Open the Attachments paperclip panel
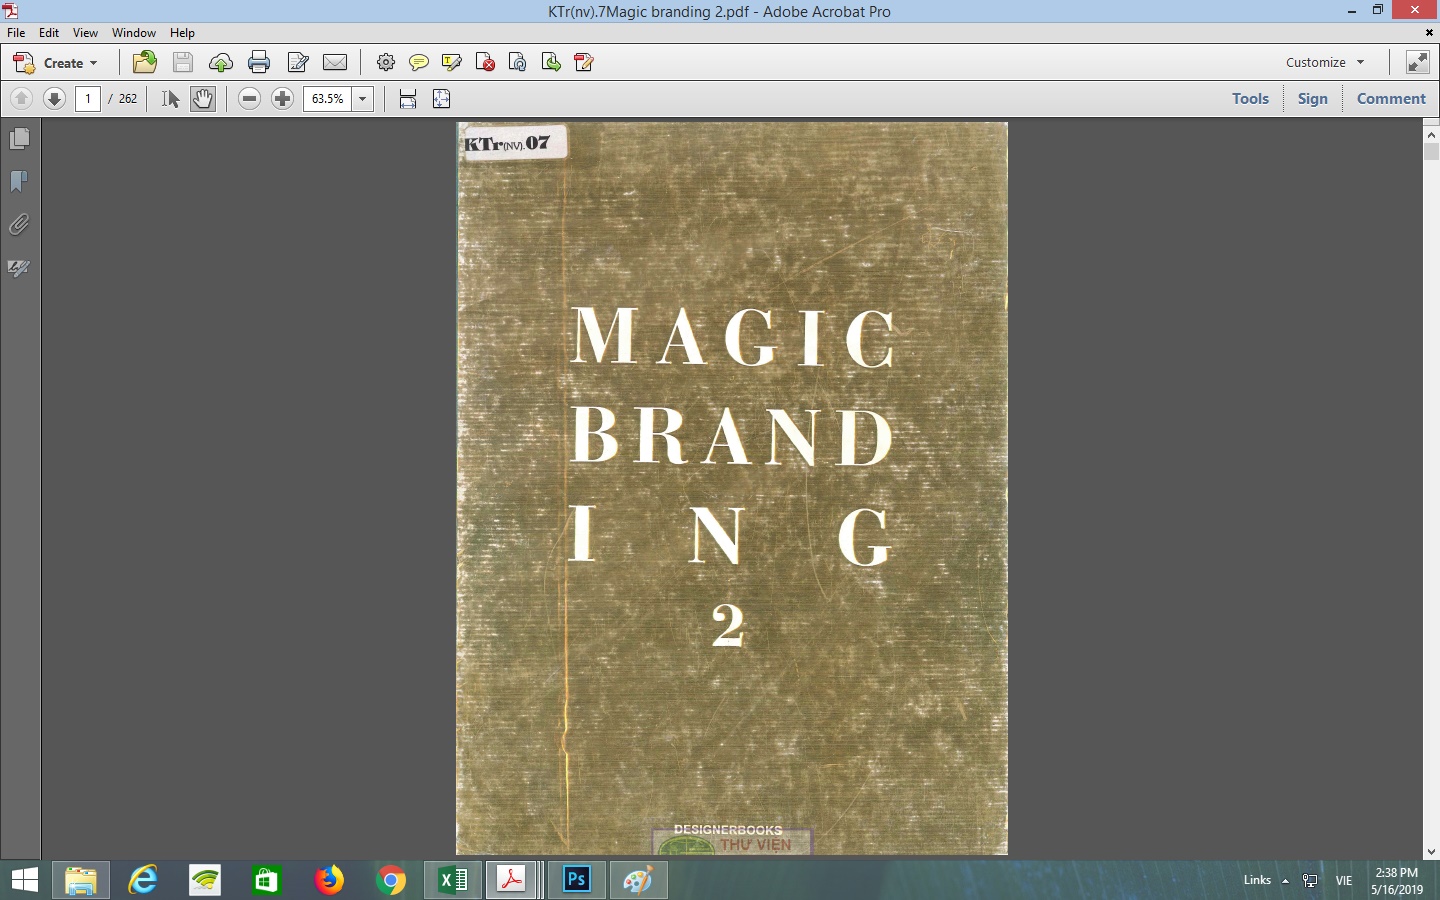Viewport: 1440px width, 900px height. (x=19, y=225)
